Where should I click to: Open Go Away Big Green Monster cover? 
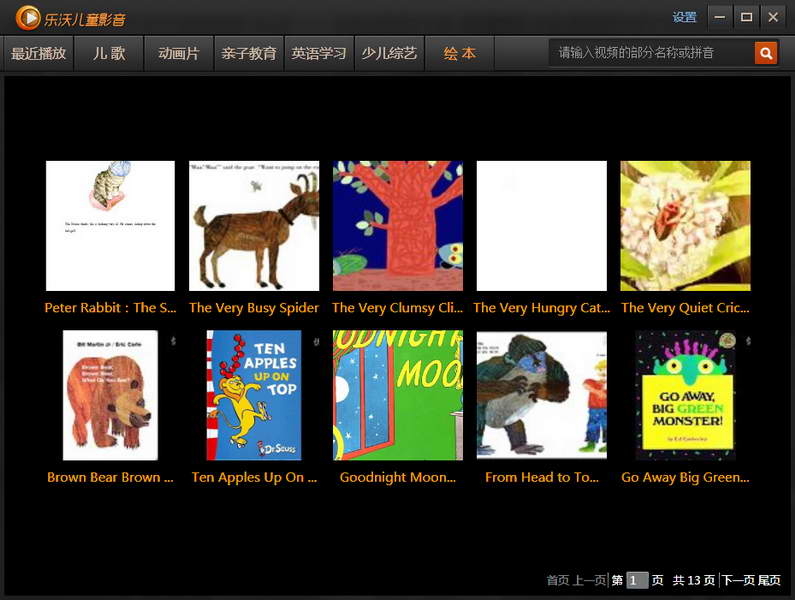pos(685,395)
